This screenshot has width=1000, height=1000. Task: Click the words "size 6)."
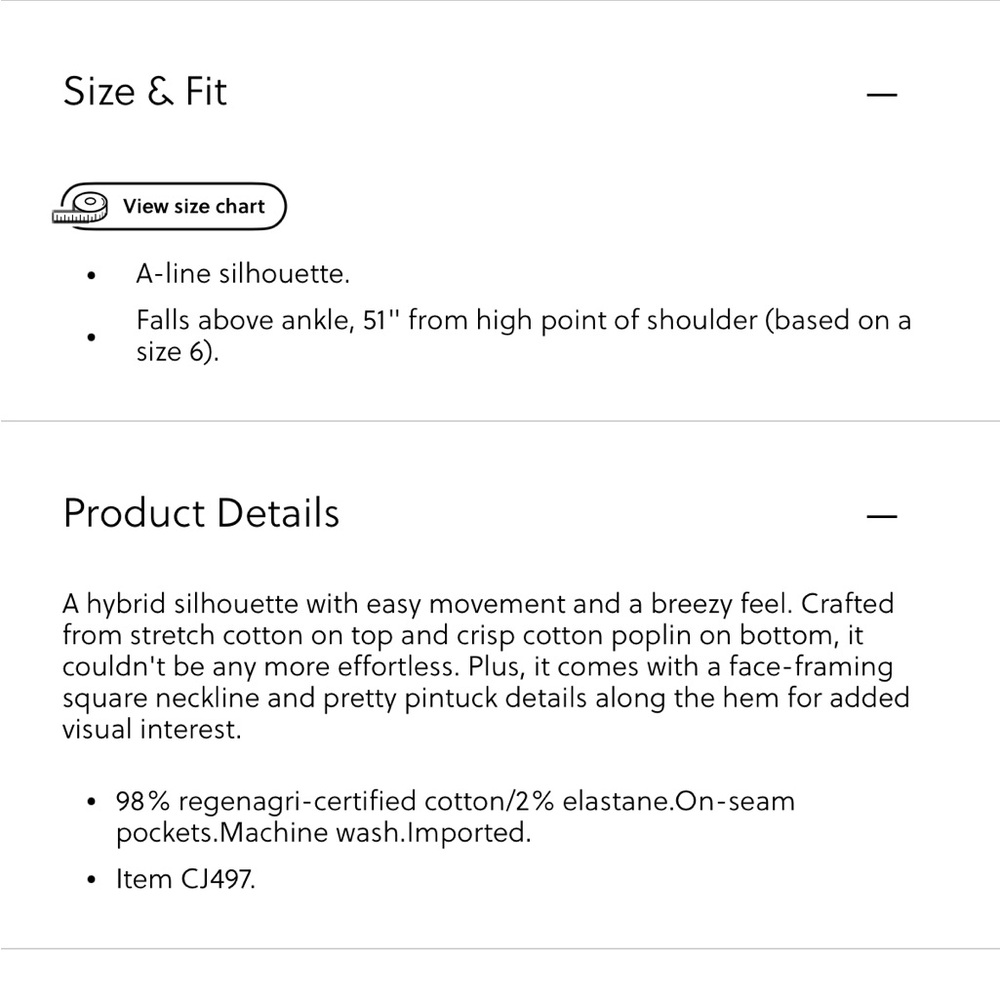tap(177, 351)
